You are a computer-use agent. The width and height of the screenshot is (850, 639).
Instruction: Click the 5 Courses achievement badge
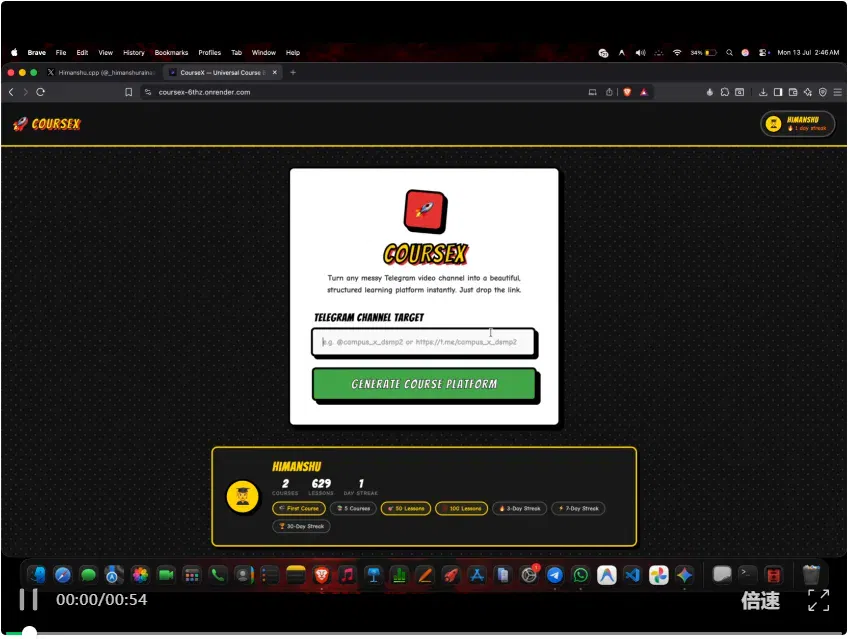(353, 508)
